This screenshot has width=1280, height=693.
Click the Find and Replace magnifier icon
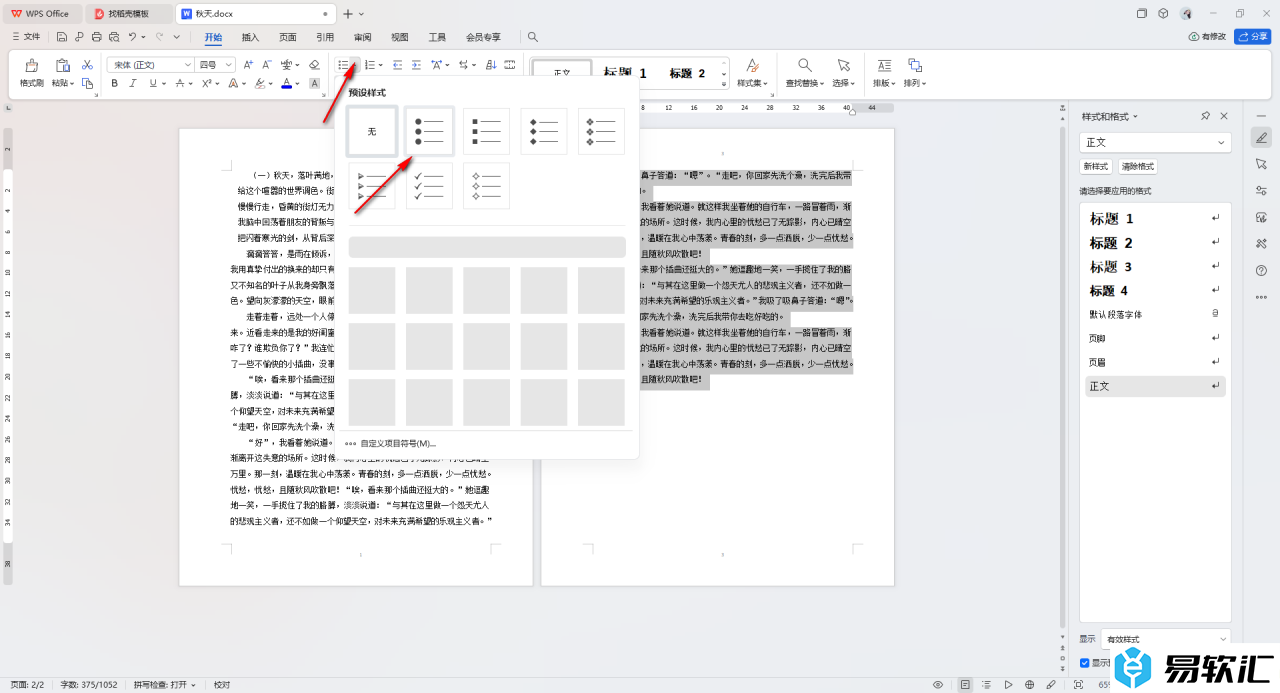tap(804, 65)
